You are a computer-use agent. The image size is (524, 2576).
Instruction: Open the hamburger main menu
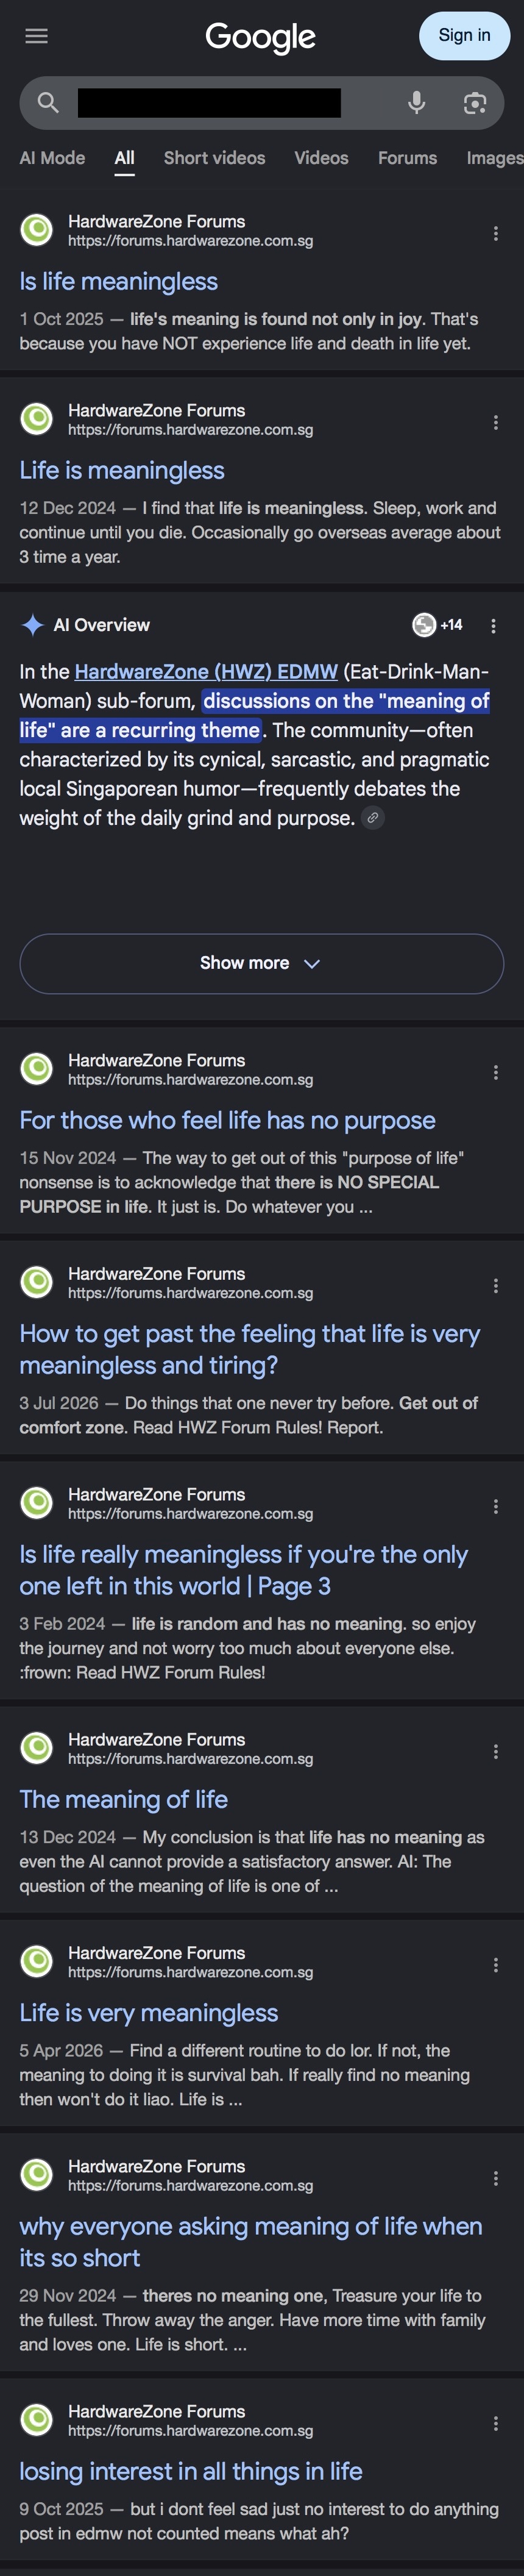(36, 36)
